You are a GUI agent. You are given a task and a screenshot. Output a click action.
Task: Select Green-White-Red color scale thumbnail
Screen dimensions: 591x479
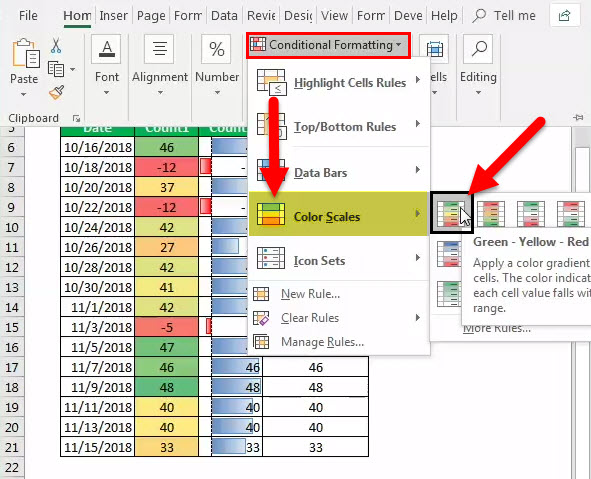click(531, 214)
